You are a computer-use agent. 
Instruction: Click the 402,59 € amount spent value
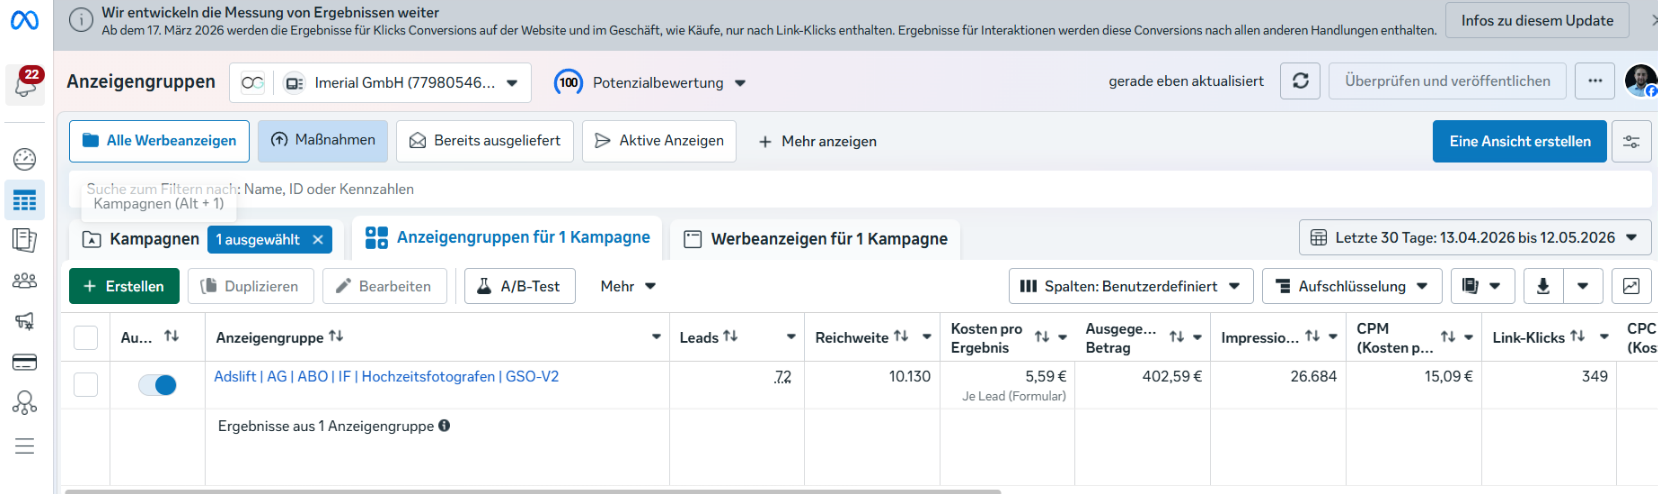click(1172, 377)
